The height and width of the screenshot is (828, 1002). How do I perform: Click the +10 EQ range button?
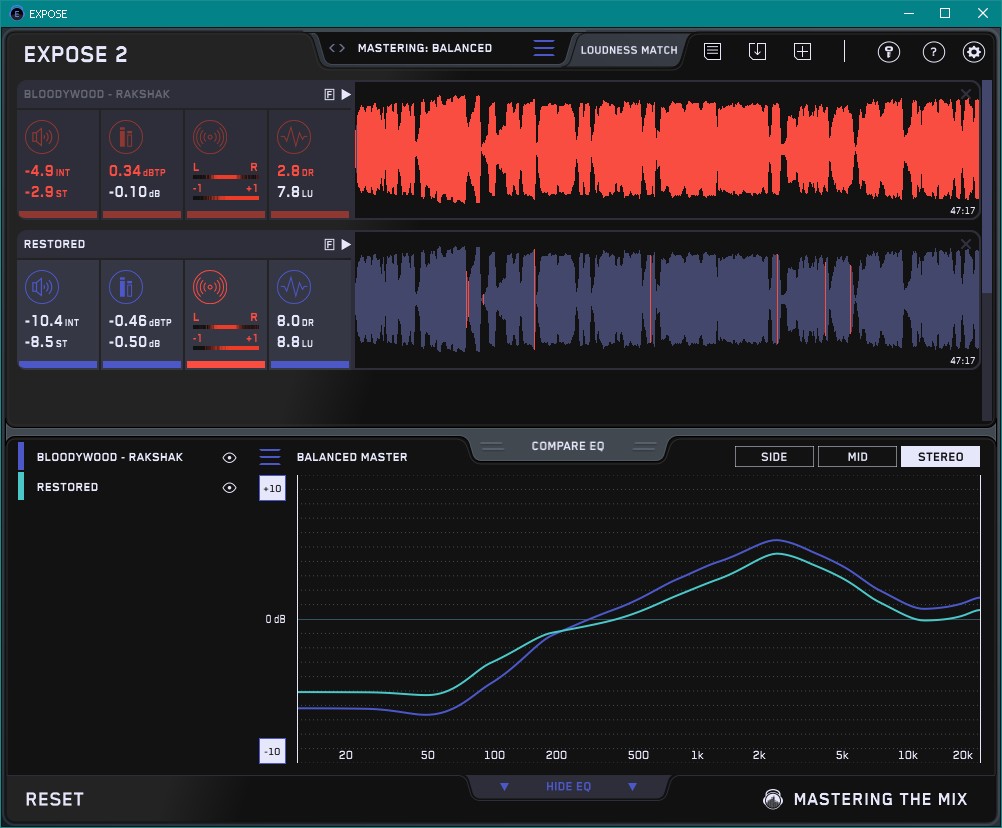(272, 488)
